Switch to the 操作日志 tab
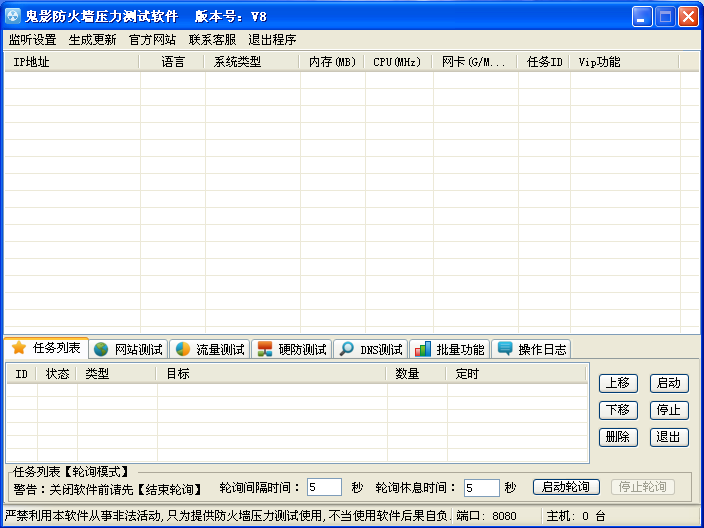 point(532,349)
